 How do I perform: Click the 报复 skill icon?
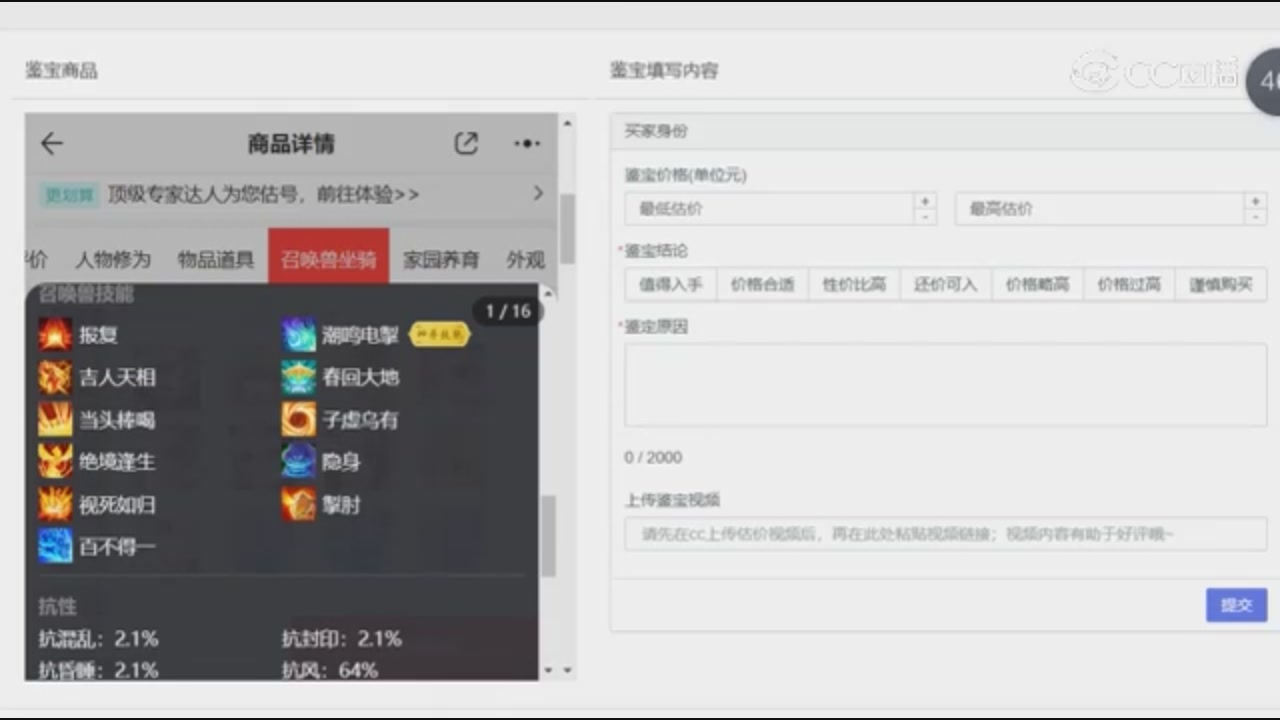click(55, 335)
